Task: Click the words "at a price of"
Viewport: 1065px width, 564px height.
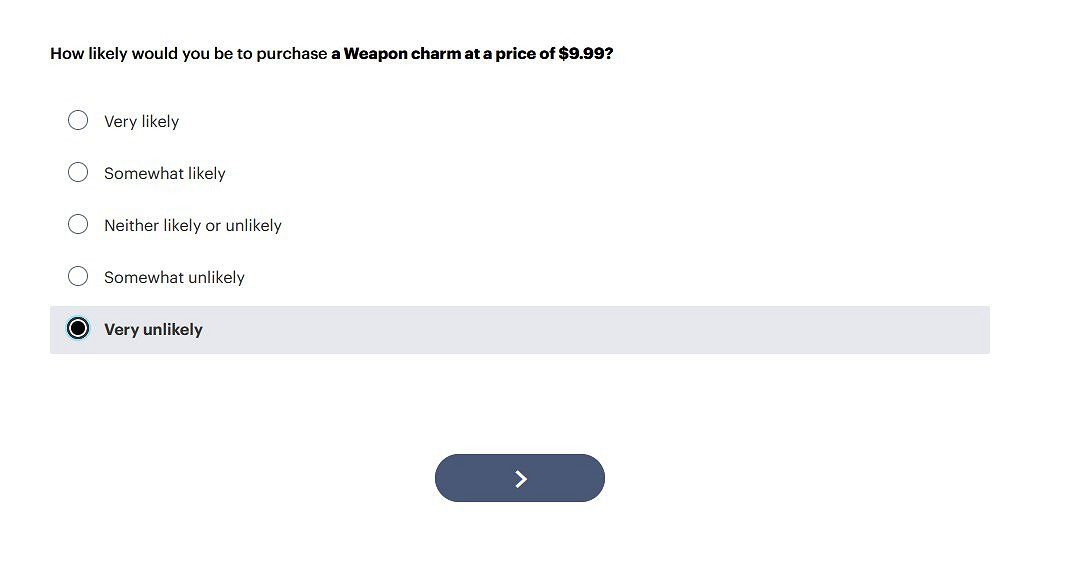Action: click(x=510, y=54)
